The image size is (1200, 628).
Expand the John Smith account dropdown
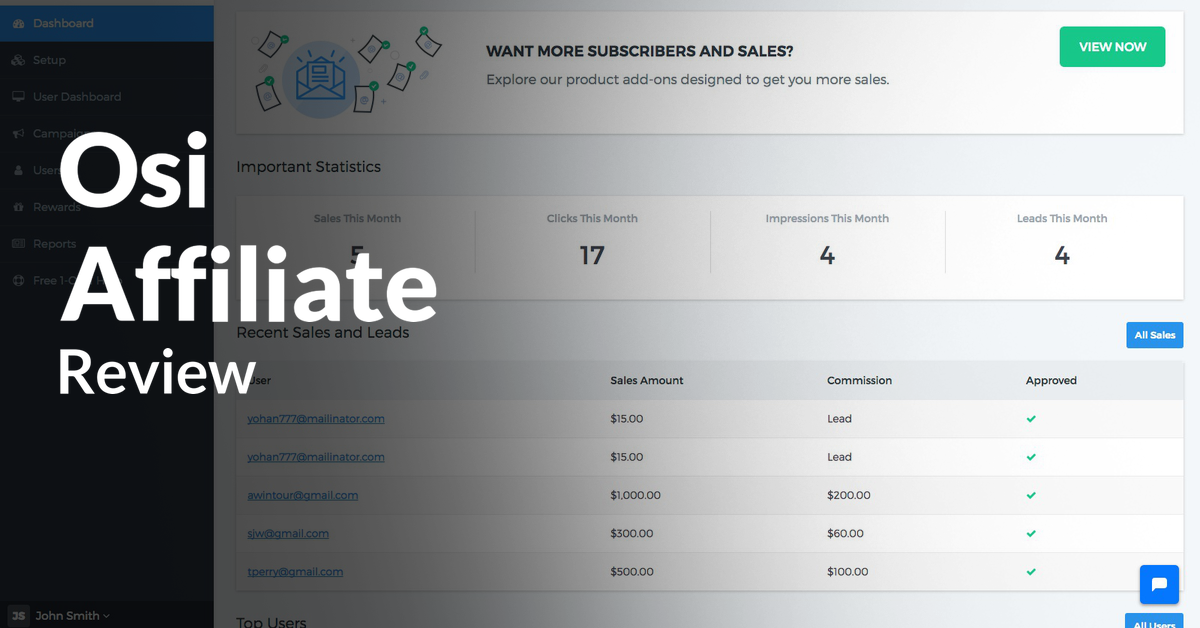(70, 615)
